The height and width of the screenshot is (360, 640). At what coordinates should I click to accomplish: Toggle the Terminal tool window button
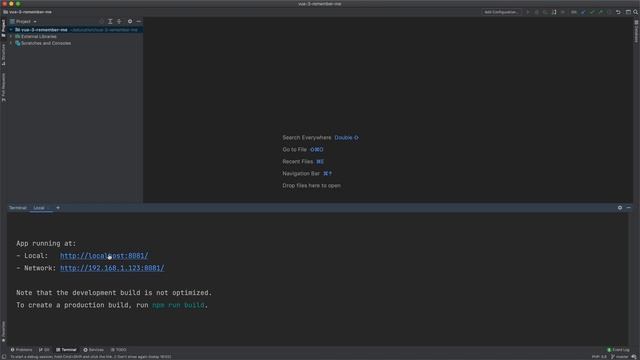pos(66,350)
